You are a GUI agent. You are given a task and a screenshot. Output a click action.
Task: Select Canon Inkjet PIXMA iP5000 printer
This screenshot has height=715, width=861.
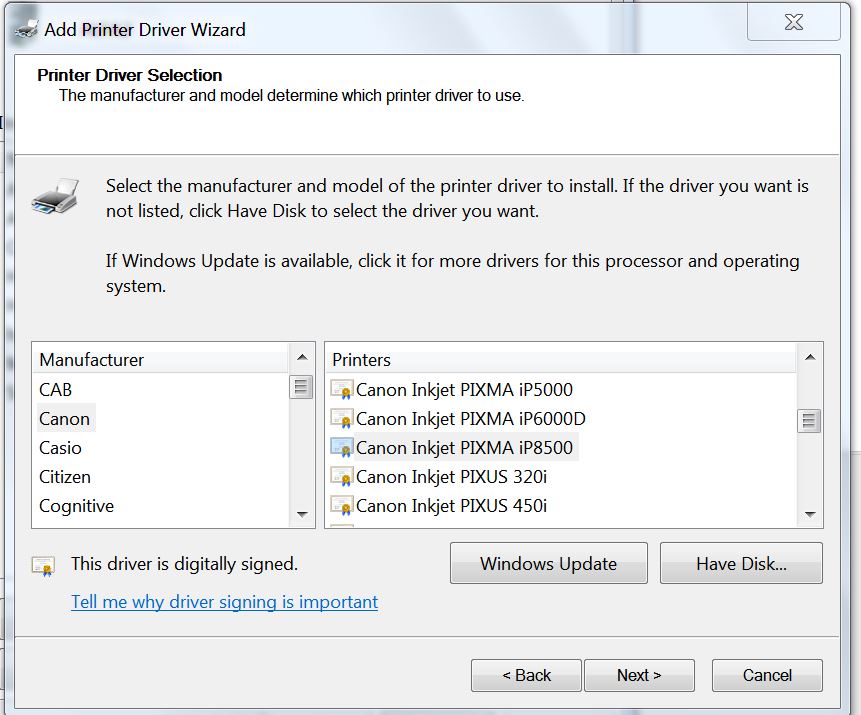tap(464, 389)
